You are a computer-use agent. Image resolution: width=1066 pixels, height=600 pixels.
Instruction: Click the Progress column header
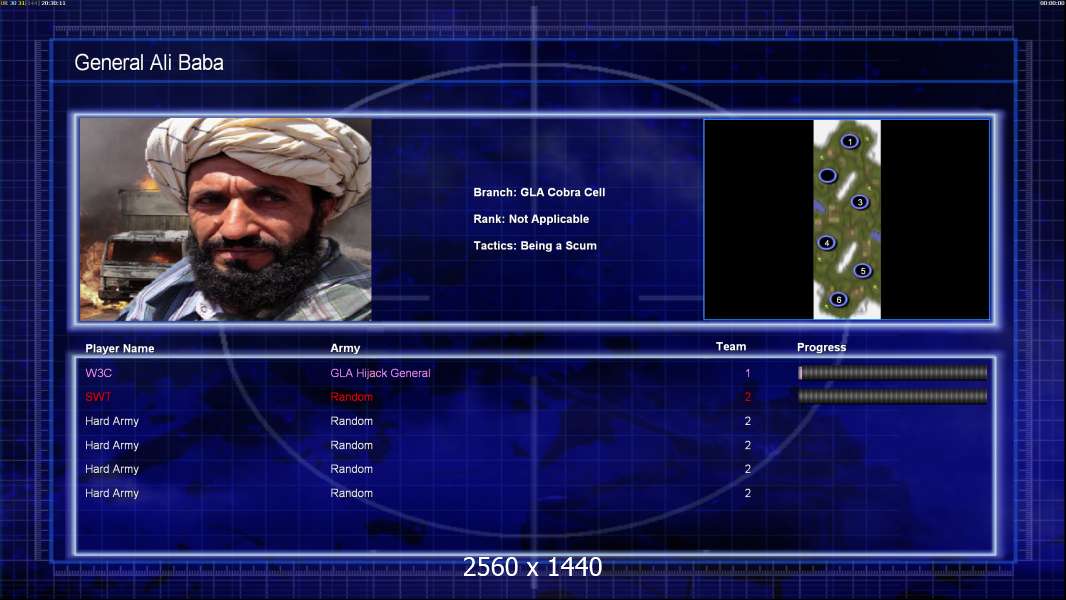click(x=821, y=347)
